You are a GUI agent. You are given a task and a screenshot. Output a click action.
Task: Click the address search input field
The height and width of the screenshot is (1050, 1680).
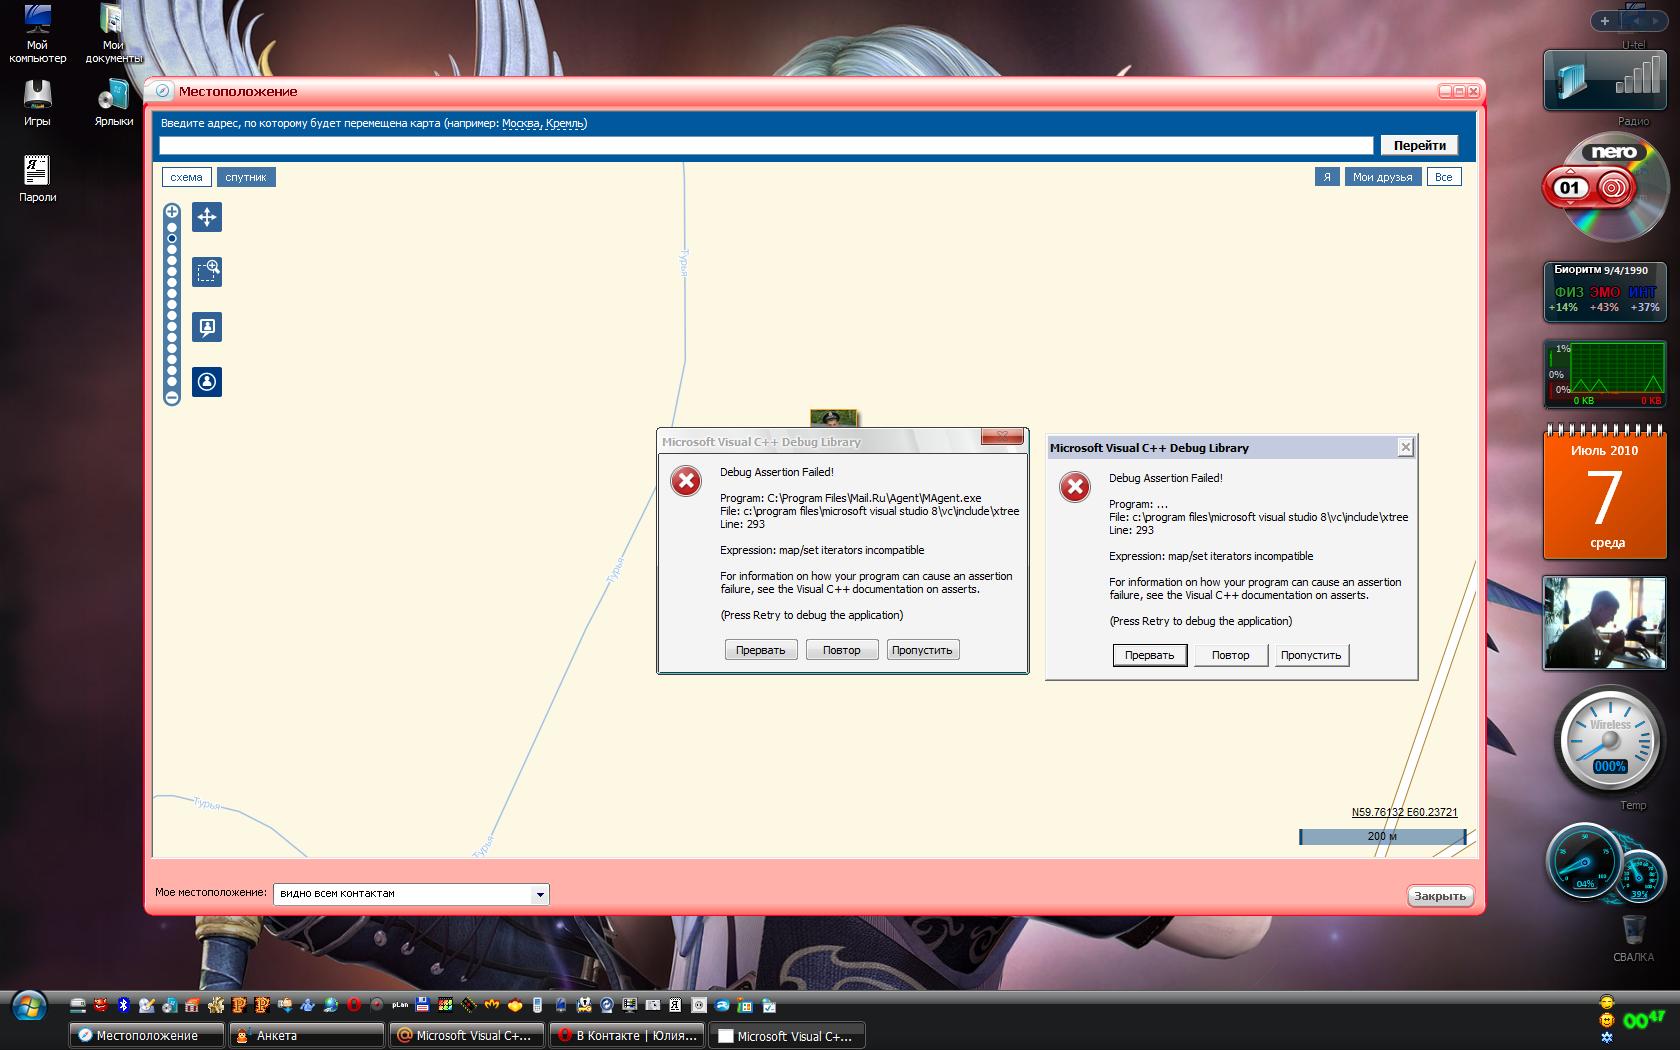[x=766, y=146]
